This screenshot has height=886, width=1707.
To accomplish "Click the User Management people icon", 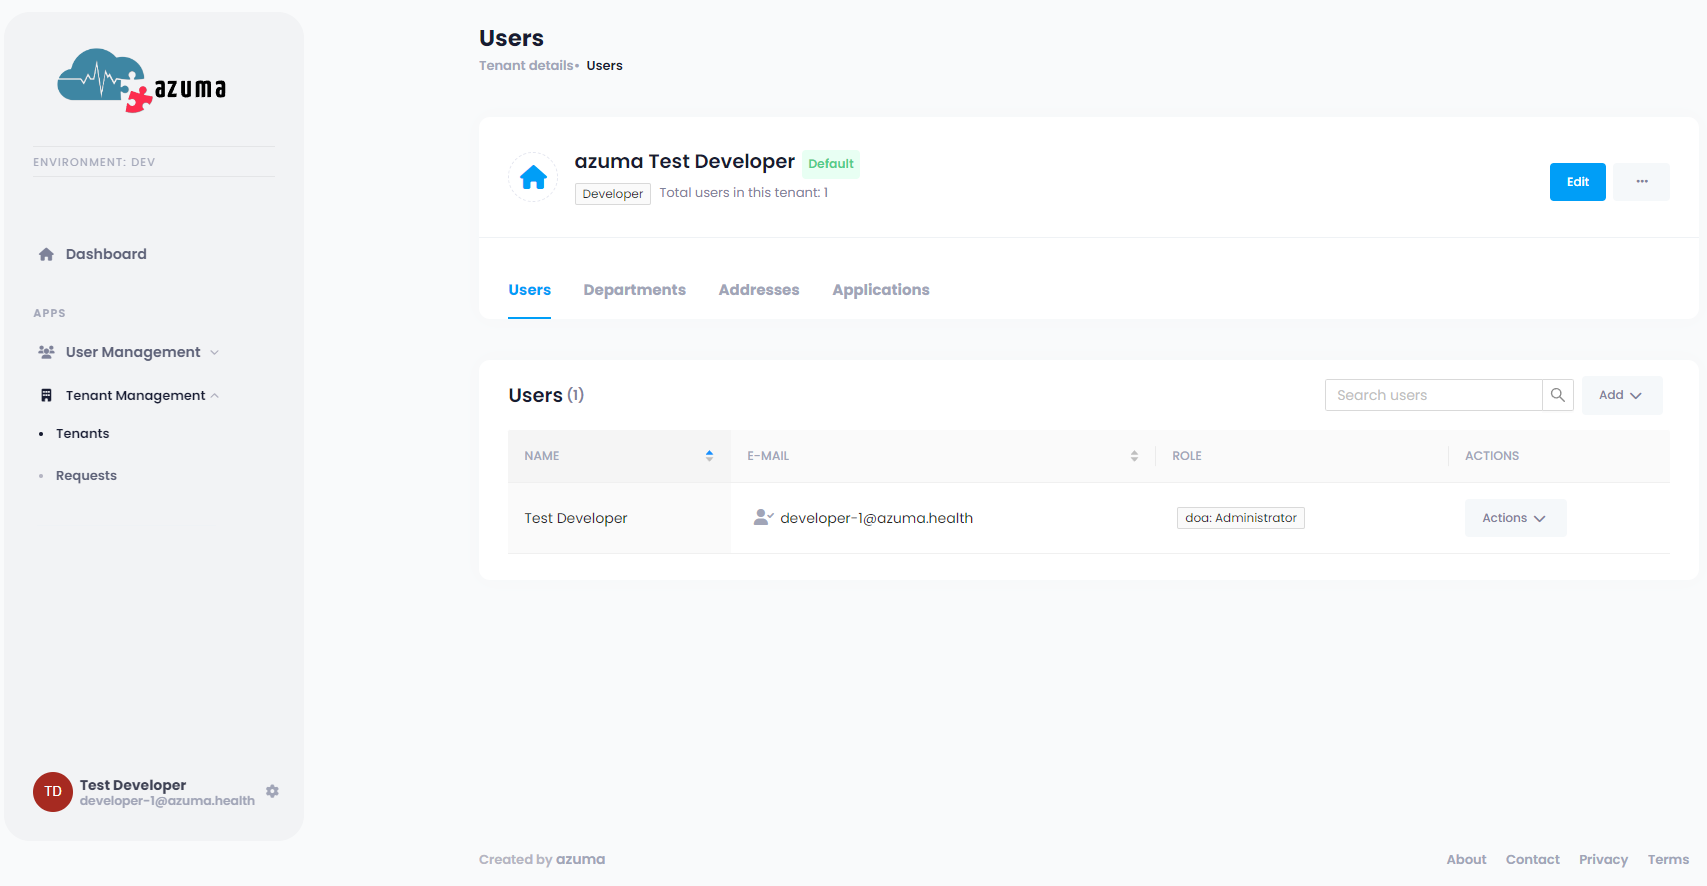I will 46,352.
